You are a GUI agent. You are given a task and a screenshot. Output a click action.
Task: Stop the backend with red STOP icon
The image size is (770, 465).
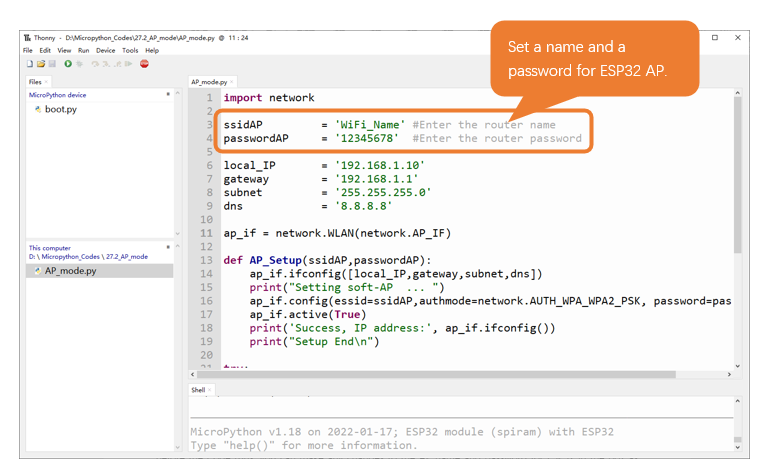144,64
